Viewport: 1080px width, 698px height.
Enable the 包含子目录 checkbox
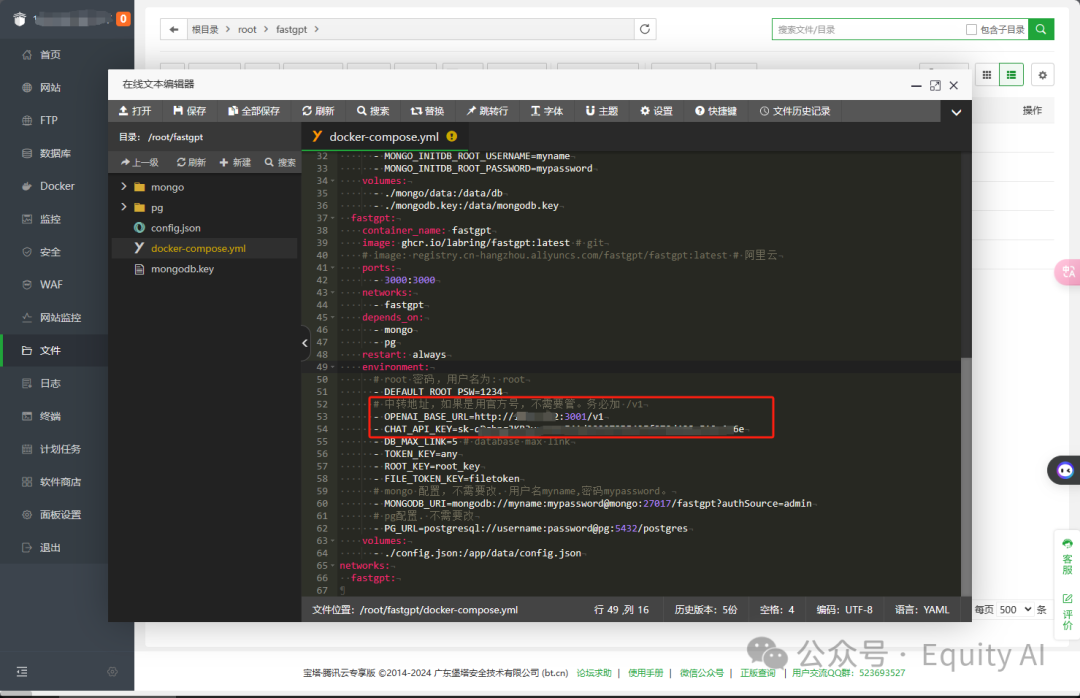[x=971, y=30]
